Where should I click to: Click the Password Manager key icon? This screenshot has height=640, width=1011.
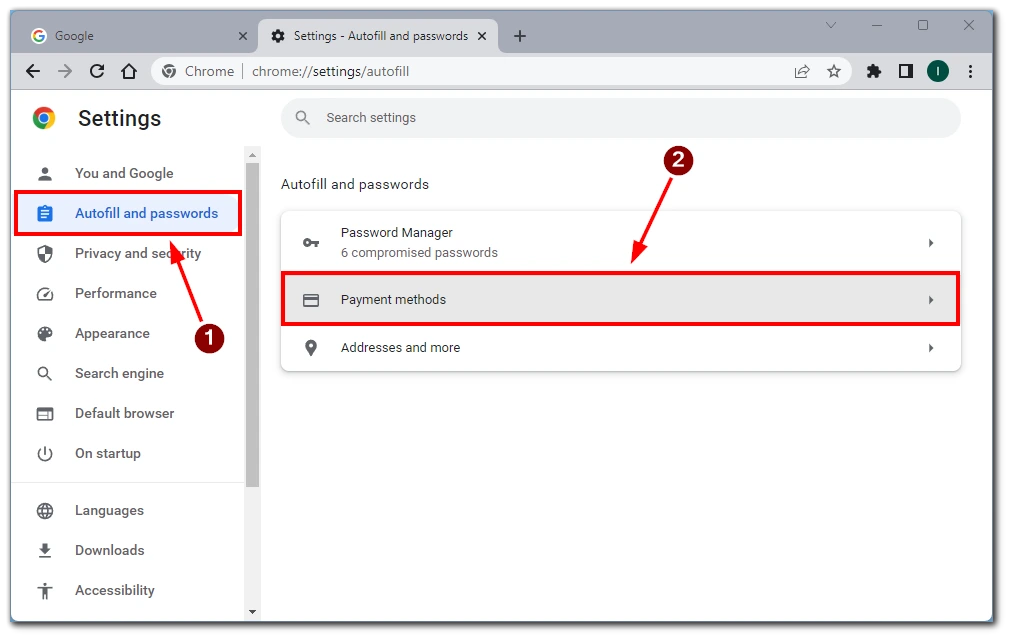pos(311,243)
